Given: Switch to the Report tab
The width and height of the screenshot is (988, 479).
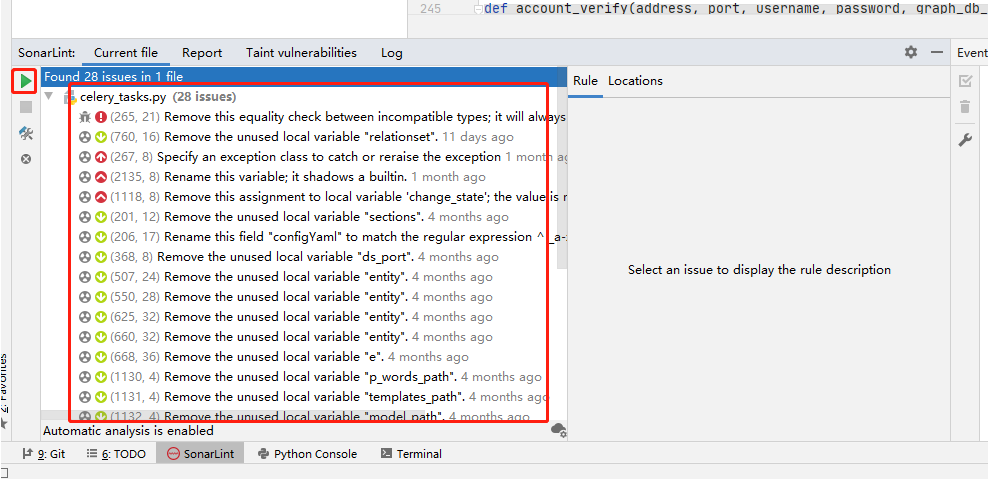Looking at the screenshot, I should (x=202, y=53).
